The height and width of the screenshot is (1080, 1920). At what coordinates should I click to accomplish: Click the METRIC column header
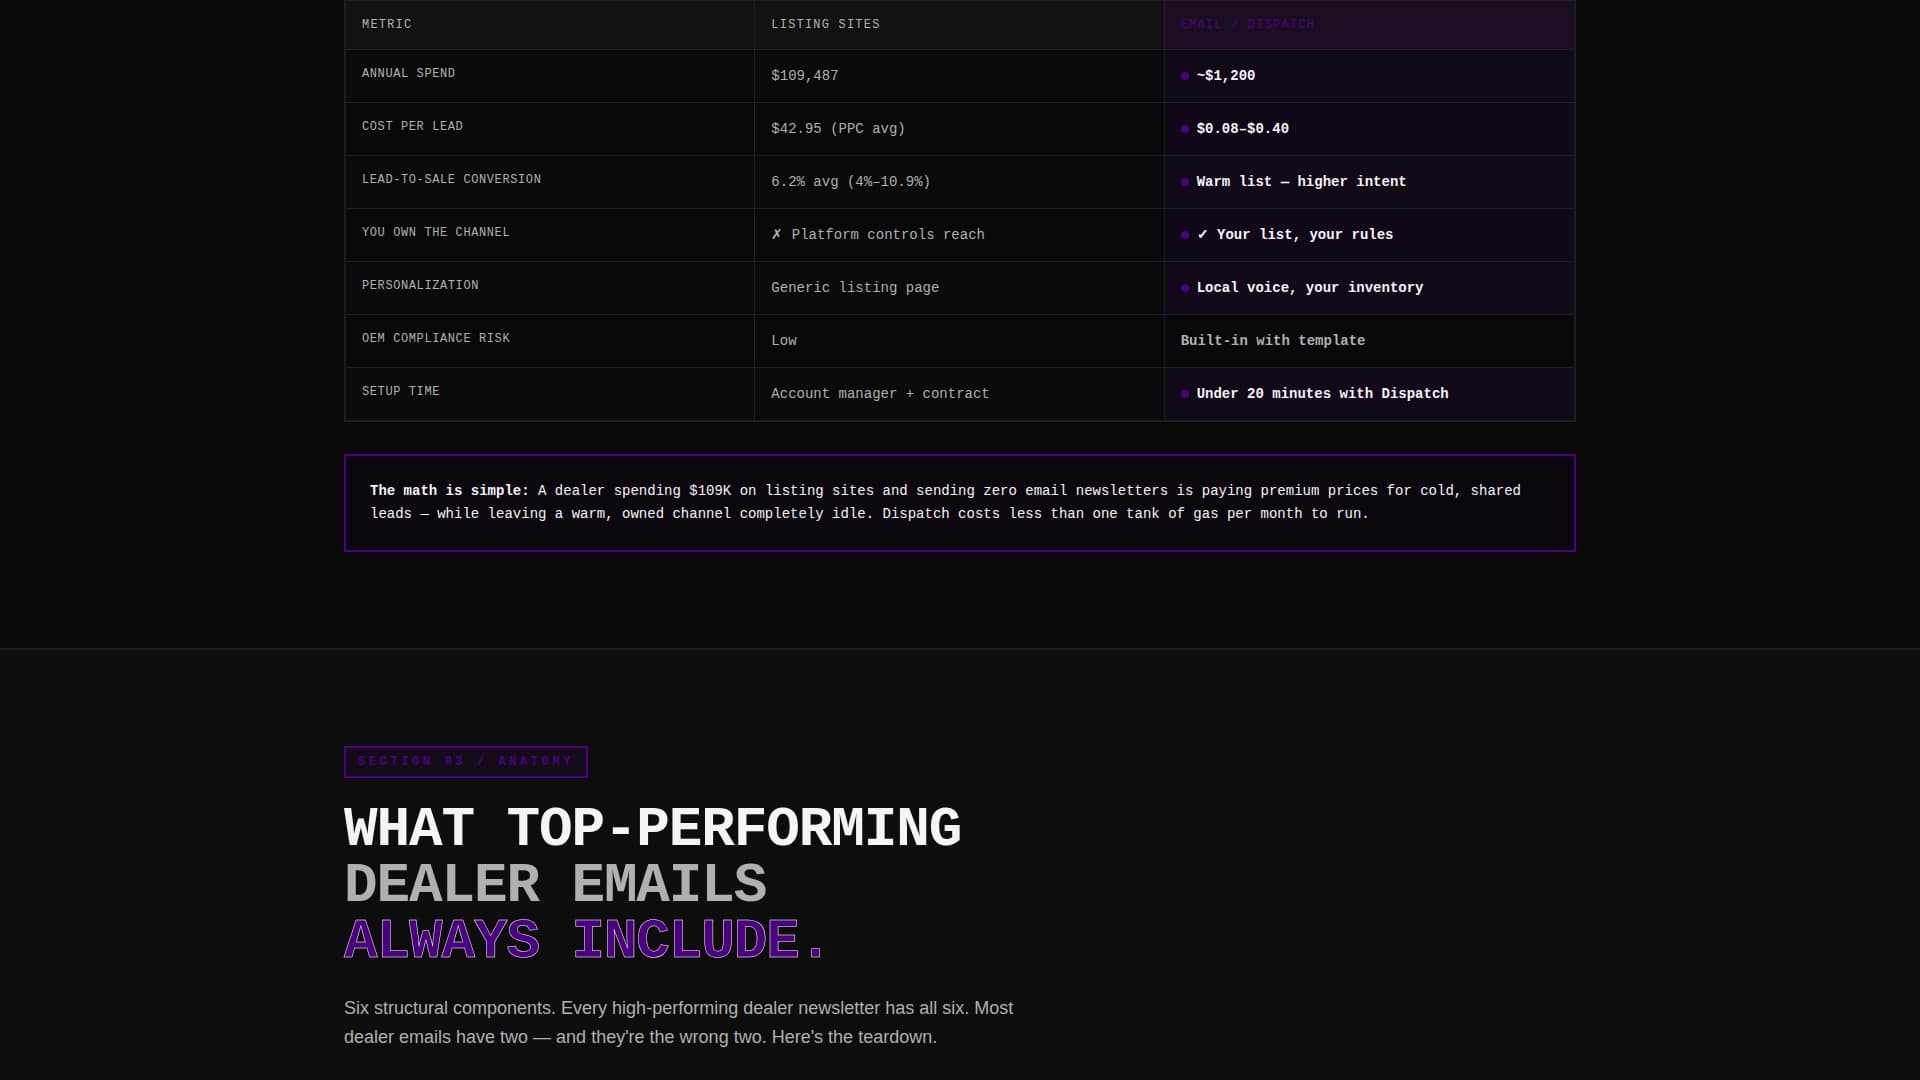point(386,24)
